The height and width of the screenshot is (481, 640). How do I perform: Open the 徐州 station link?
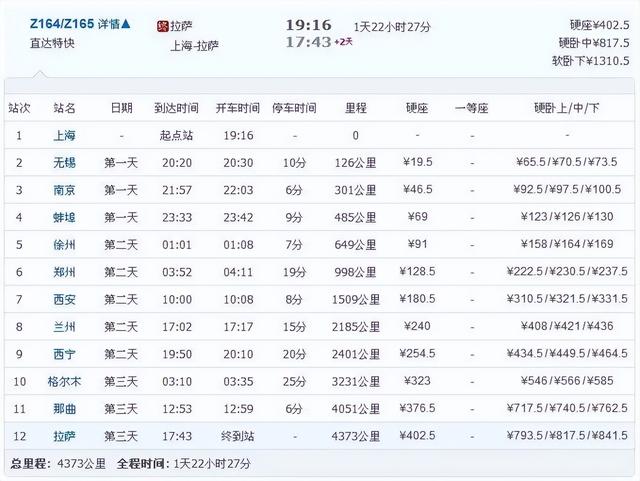click(64, 244)
